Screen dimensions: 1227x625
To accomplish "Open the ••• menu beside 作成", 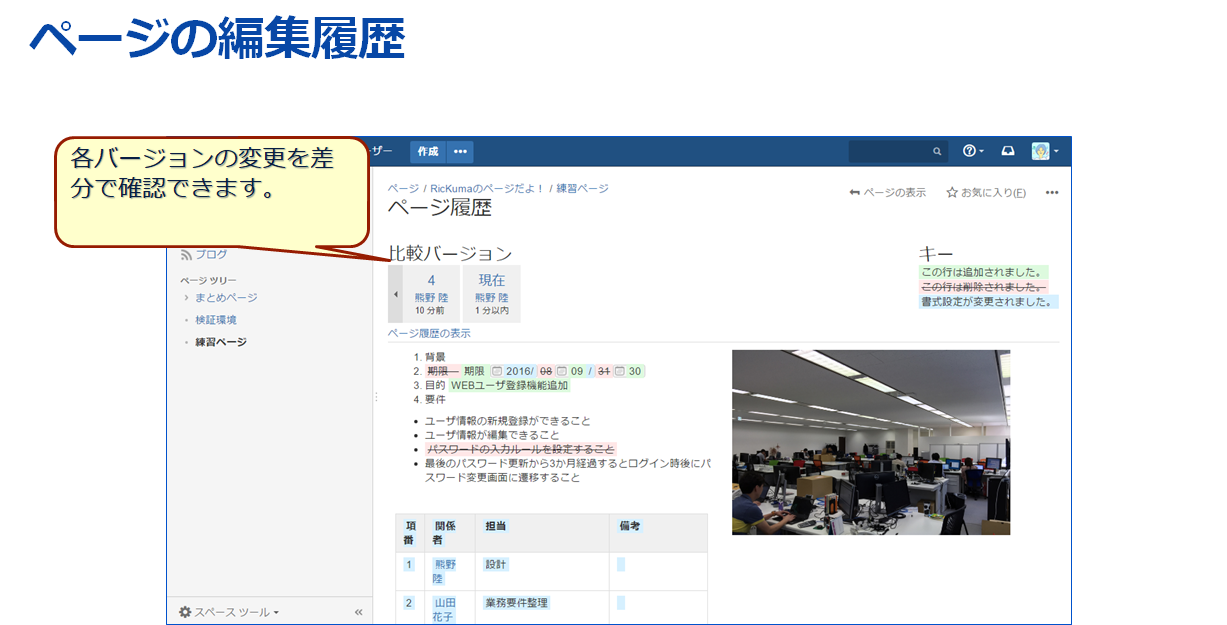I will (460, 152).
